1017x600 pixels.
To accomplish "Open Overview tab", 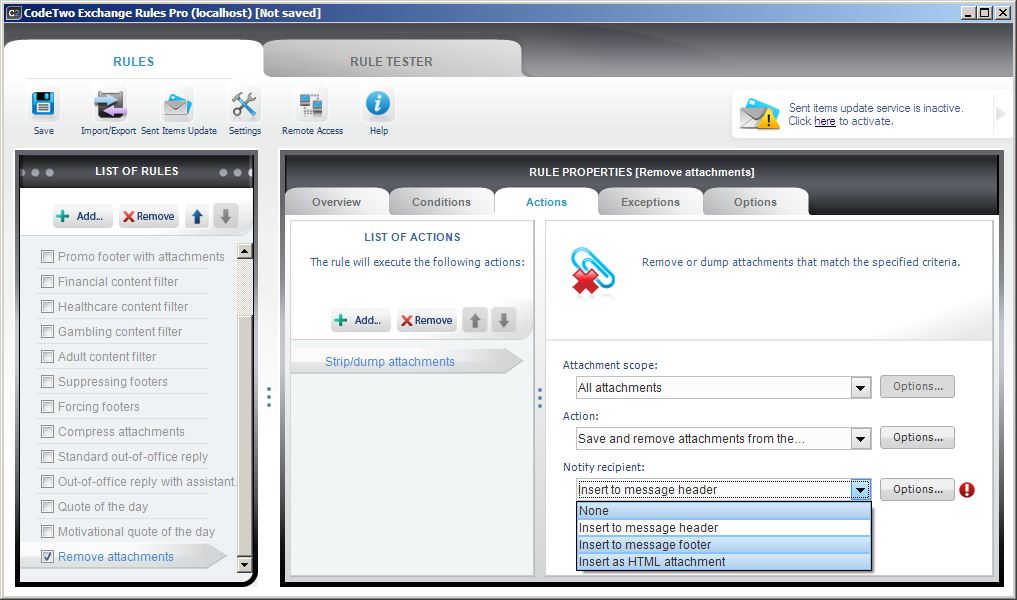I will click(x=336, y=202).
